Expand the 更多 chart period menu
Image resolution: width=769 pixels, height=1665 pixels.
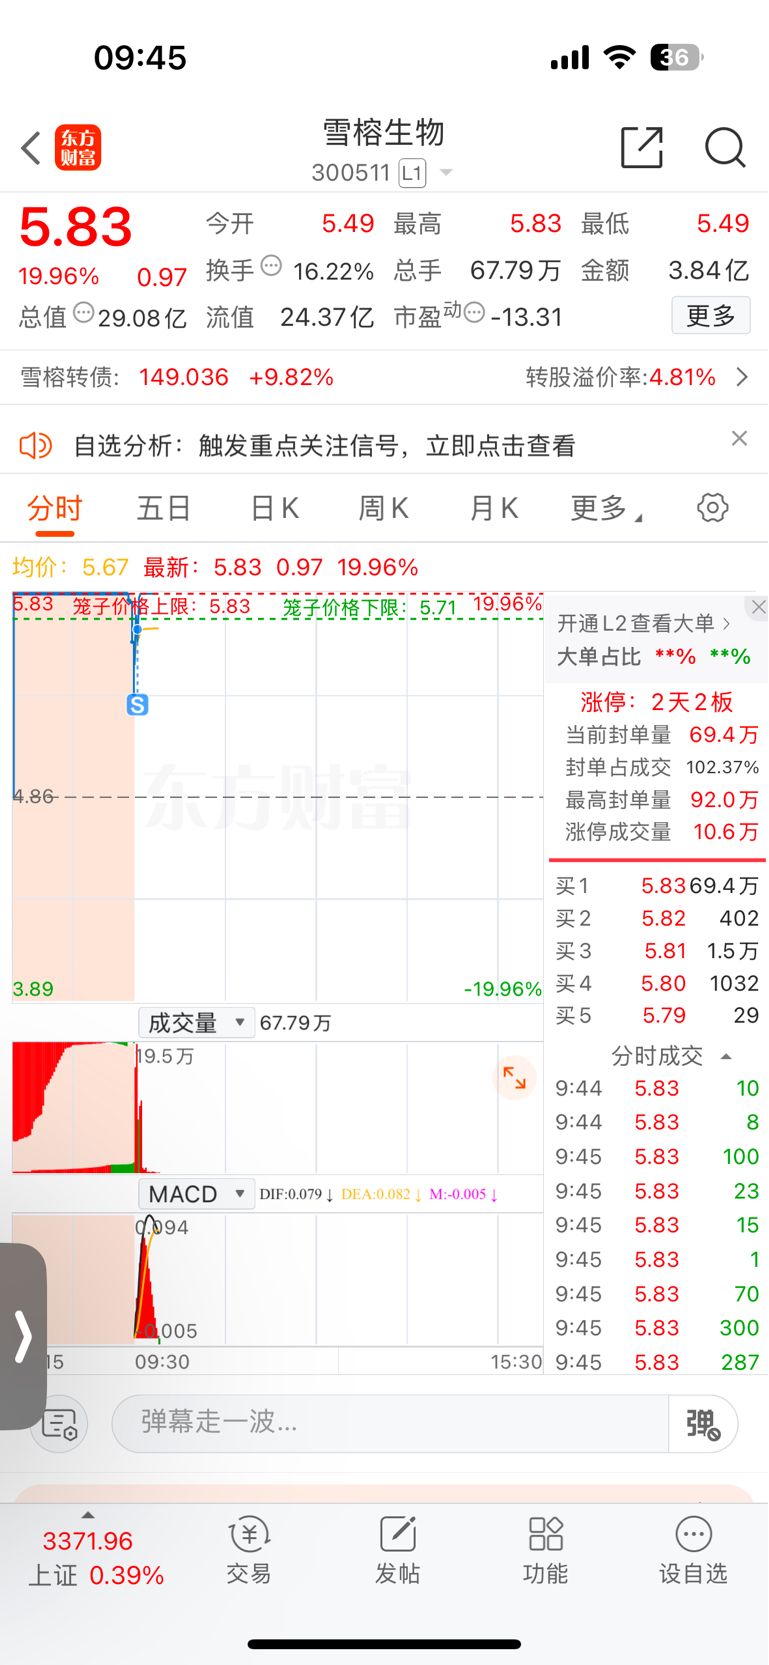click(606, 508)
